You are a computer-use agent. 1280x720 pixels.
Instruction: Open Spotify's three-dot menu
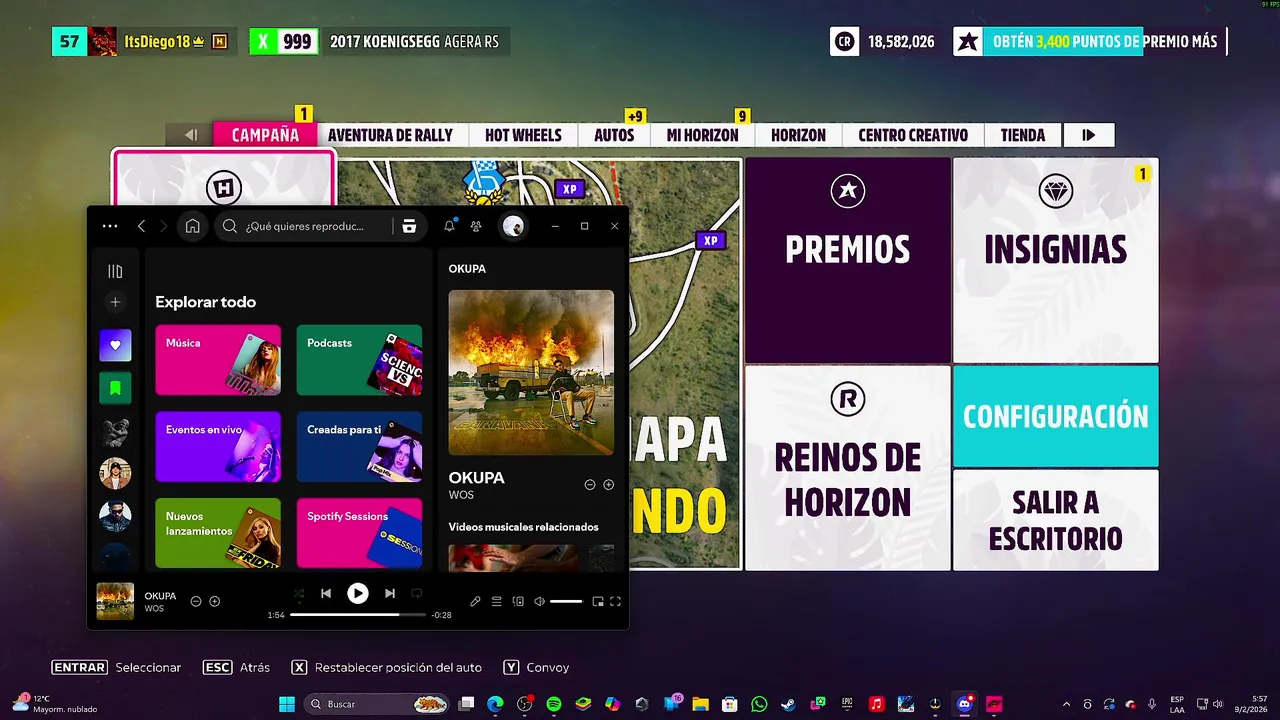(110, 226)
